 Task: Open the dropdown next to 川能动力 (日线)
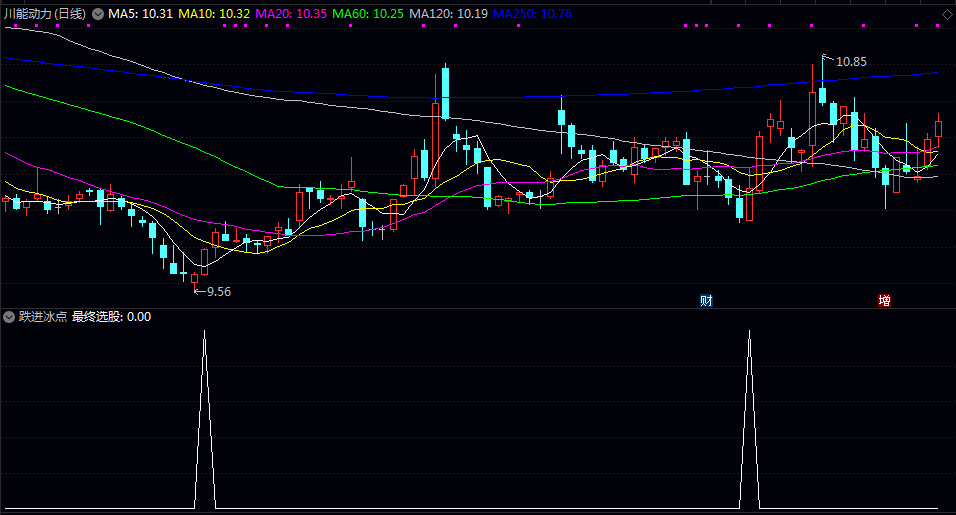[x=98, y=14]
